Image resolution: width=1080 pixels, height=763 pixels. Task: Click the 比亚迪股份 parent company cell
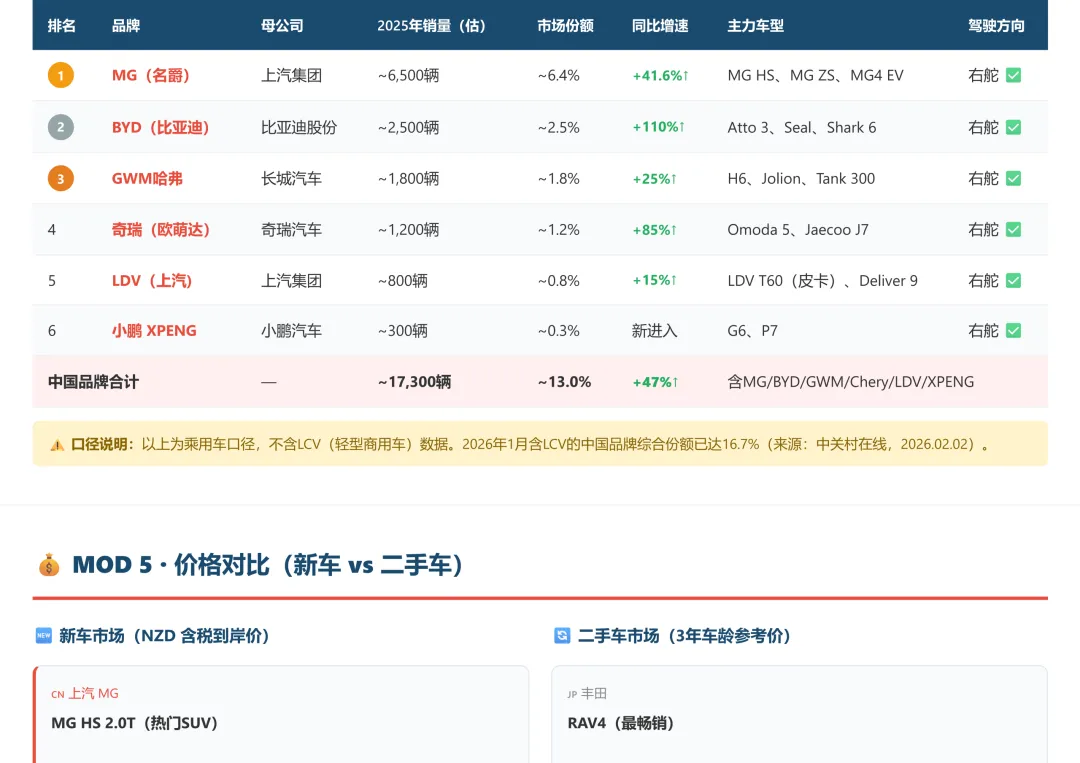[299, 127]
